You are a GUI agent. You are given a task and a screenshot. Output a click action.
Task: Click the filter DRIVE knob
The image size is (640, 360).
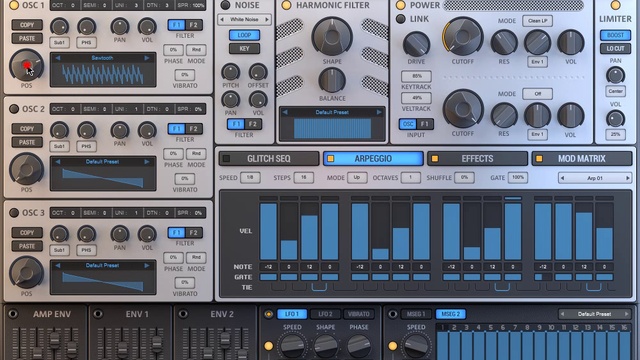pos(416,44)
